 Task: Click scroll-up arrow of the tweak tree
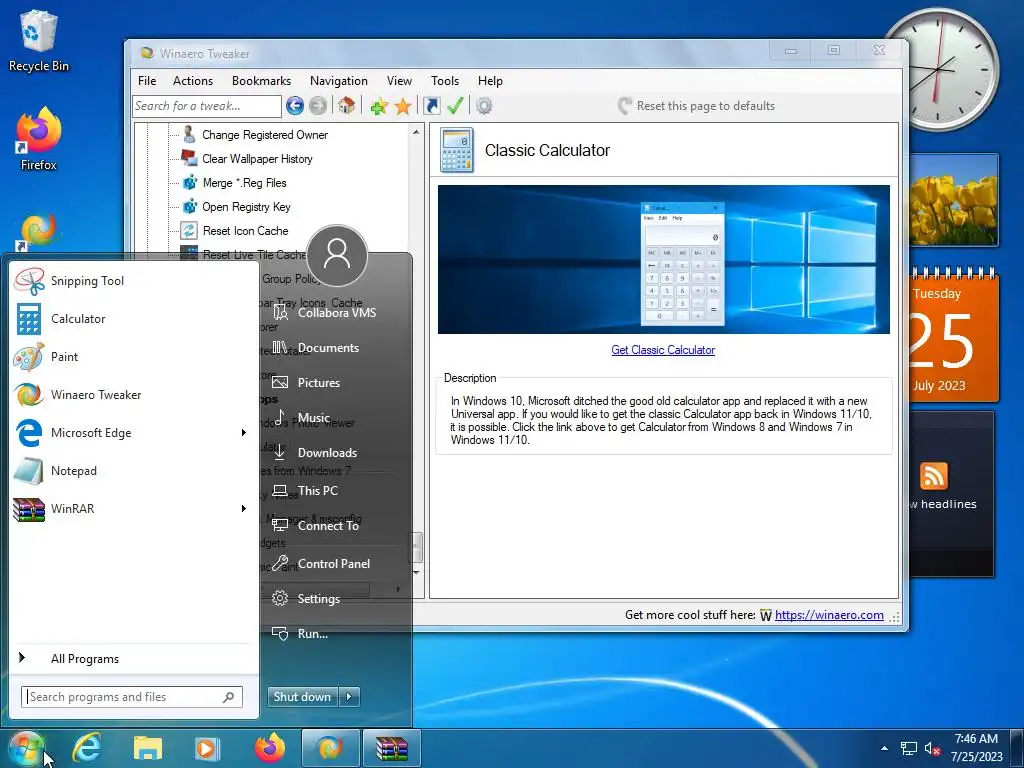tap(416, 132)
